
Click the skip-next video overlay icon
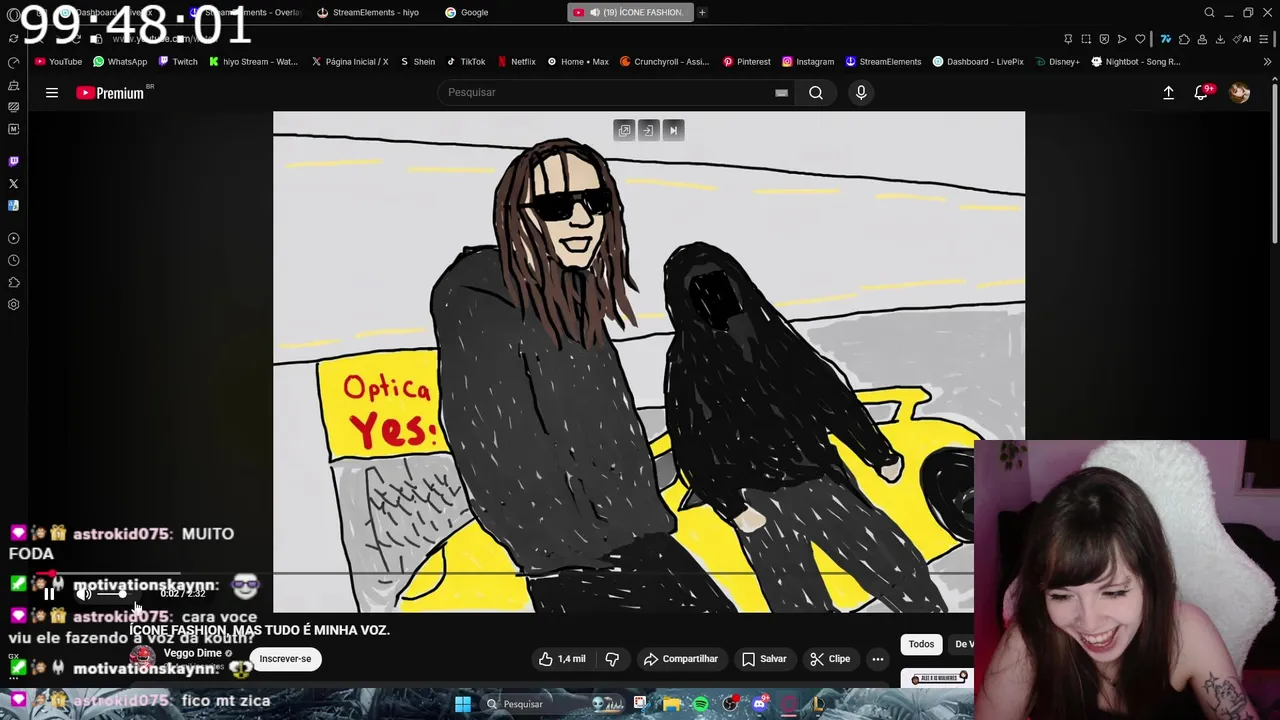673,130
